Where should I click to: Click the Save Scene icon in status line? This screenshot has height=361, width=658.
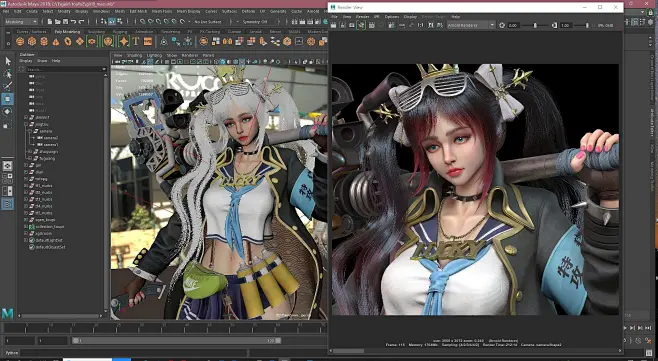click(x=65, y=21)
